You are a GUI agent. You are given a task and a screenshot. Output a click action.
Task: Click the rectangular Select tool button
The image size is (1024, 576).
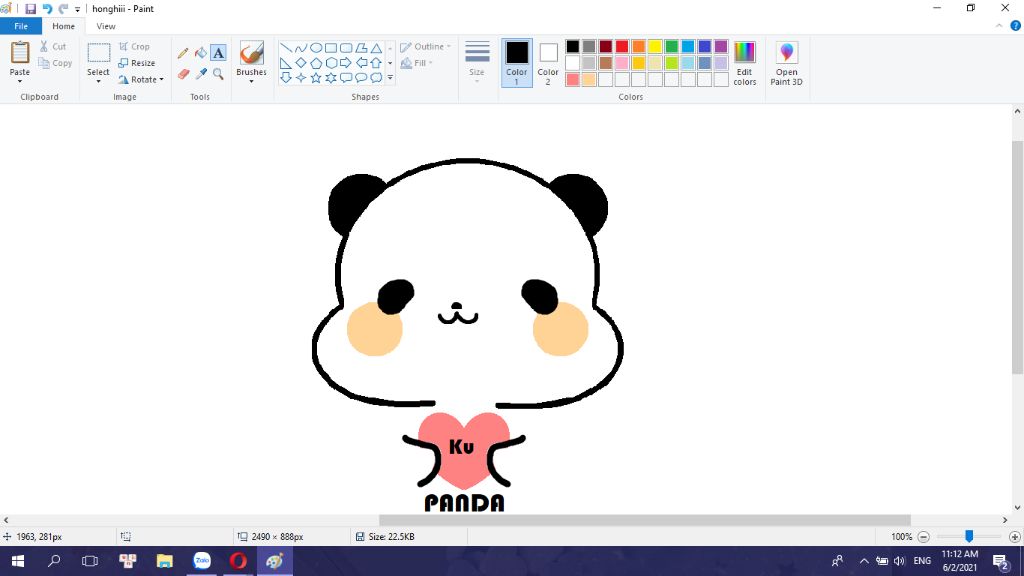tap(99, 53)
